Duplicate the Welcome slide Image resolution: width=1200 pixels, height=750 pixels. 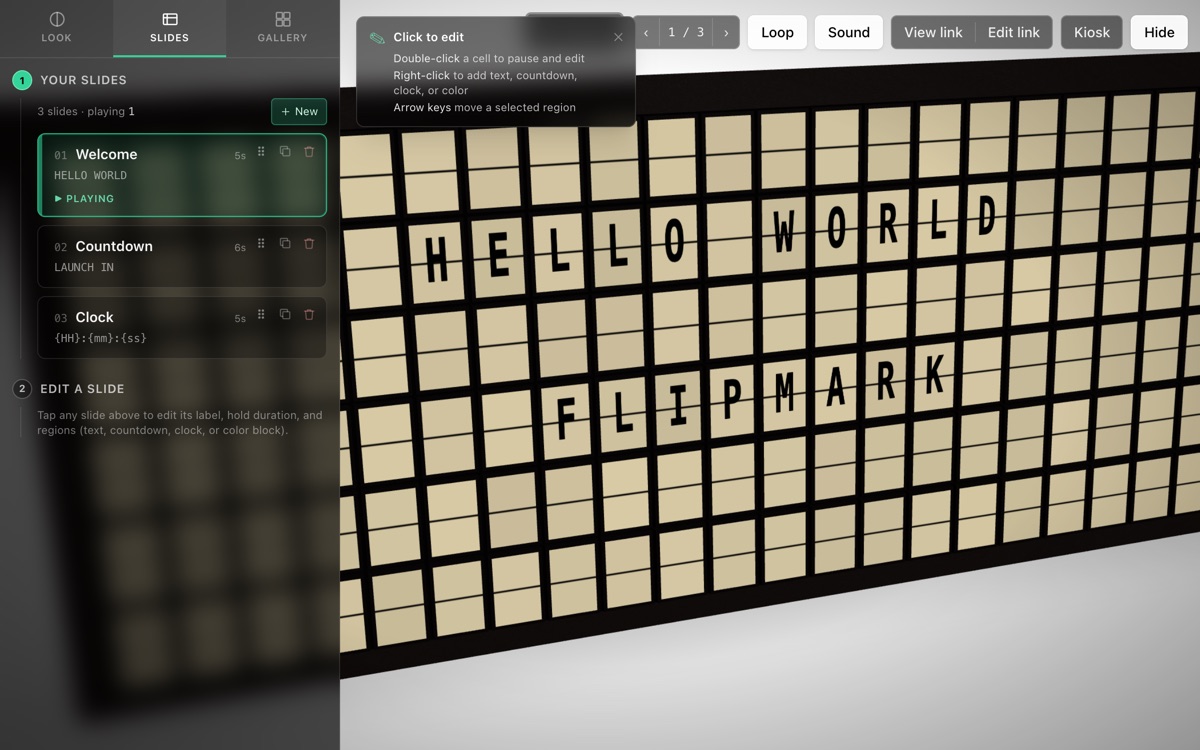[285, 152]
